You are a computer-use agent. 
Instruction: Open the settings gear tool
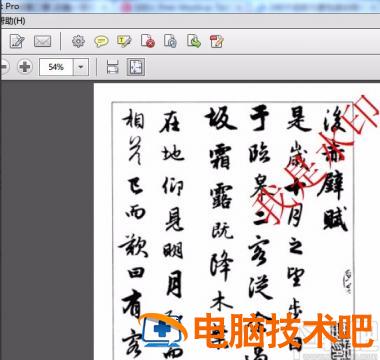[78, 41]
